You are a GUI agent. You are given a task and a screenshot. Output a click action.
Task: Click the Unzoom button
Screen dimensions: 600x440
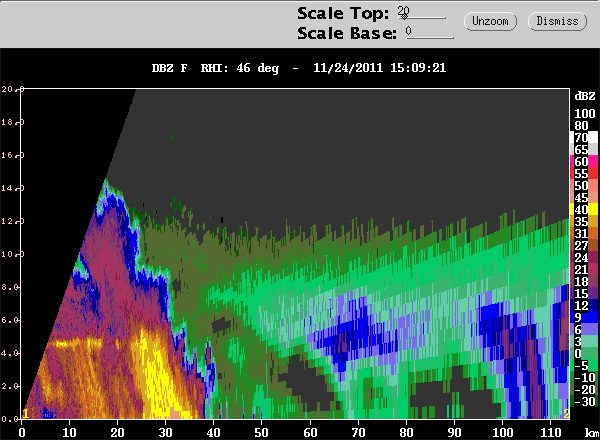490,21
